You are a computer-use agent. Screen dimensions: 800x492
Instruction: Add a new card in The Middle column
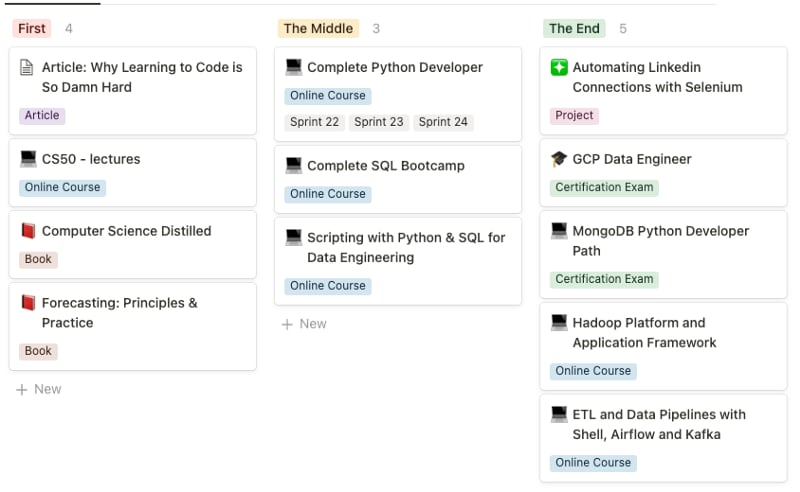(x=304, y=324)
